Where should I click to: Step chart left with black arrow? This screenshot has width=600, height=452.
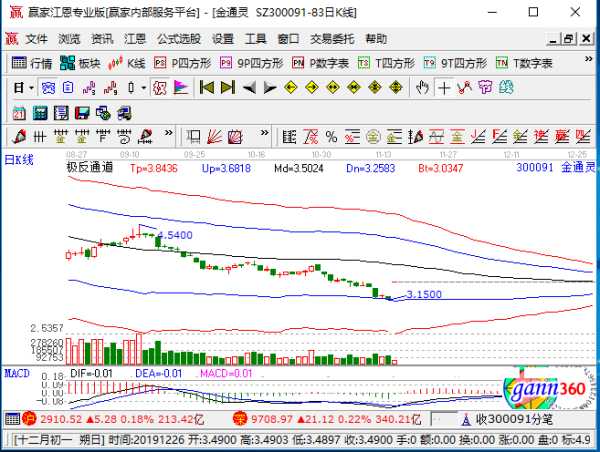coord(249,88)
